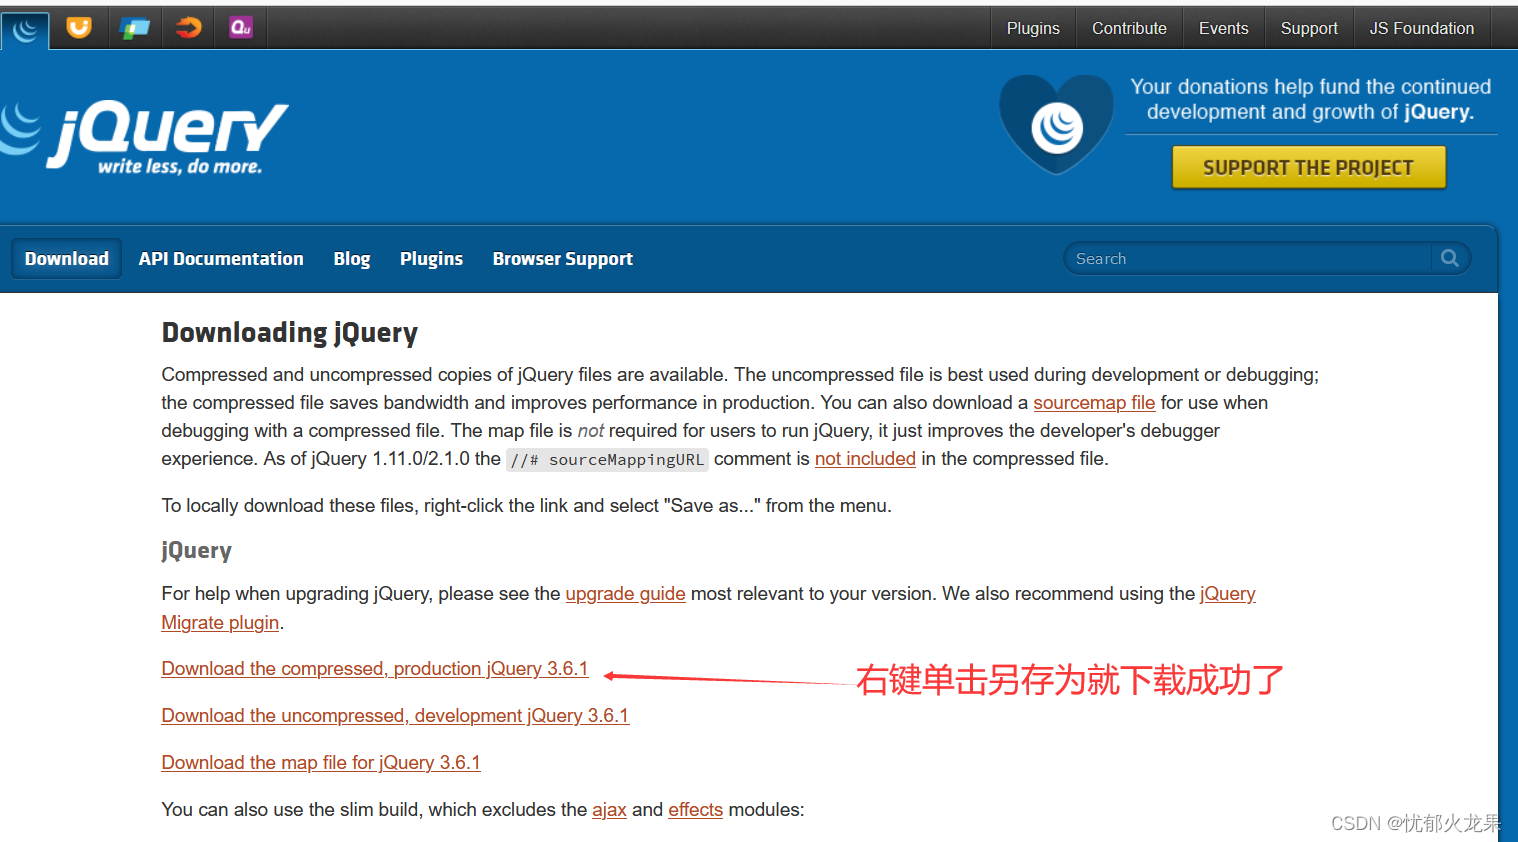
Task: Open the QUnit project icon
Action: click(x=241, y=27)
